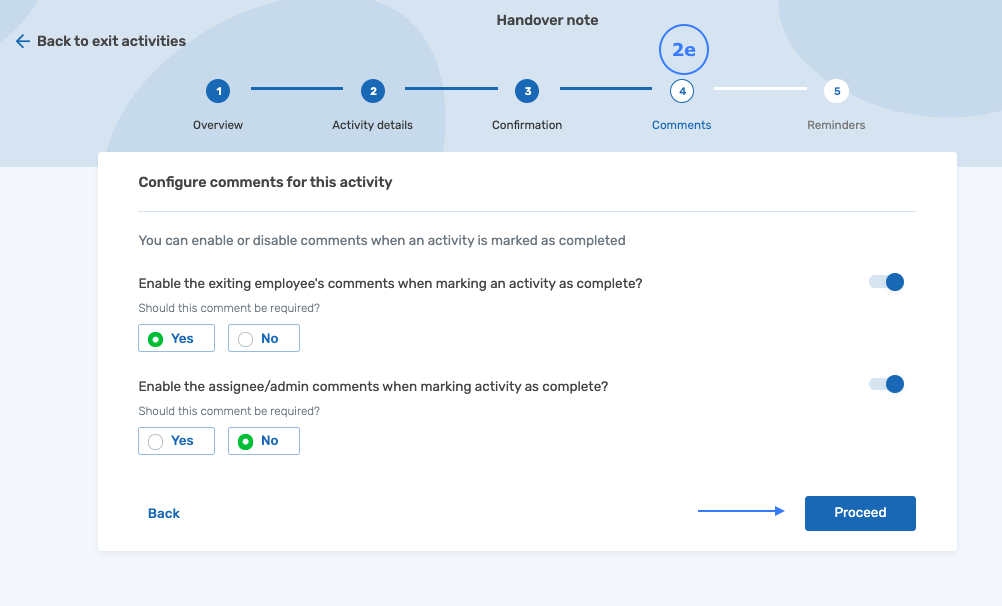Choose No for exiting employee comment required

[264, 339]
